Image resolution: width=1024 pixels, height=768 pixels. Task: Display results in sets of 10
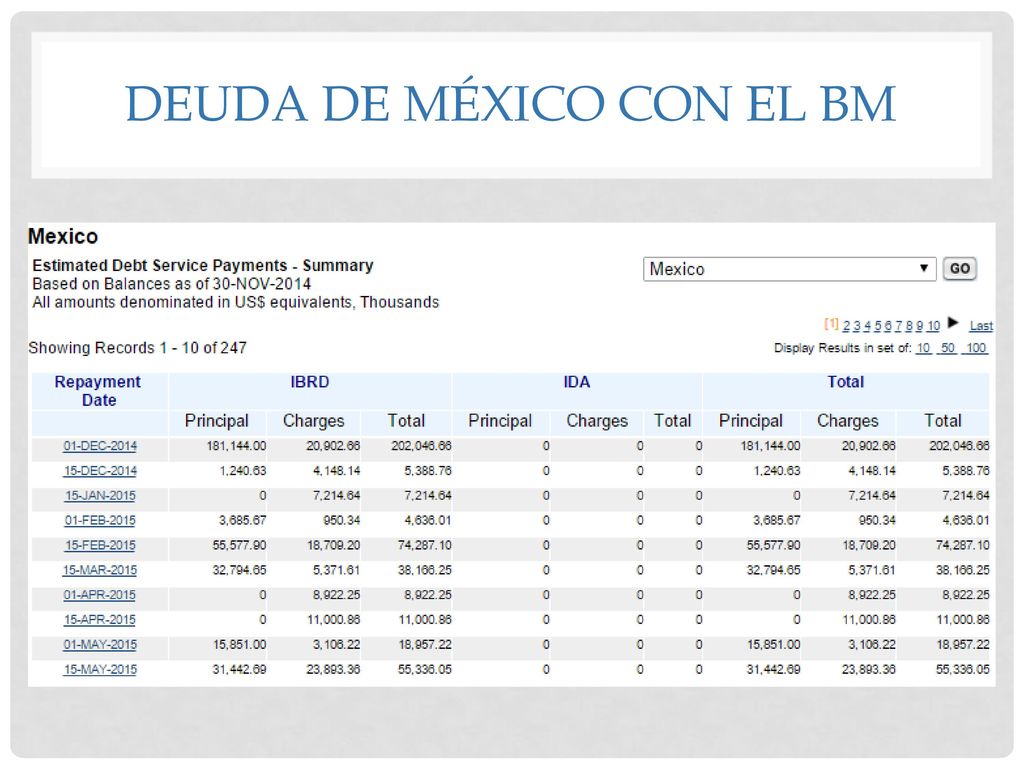923,348
